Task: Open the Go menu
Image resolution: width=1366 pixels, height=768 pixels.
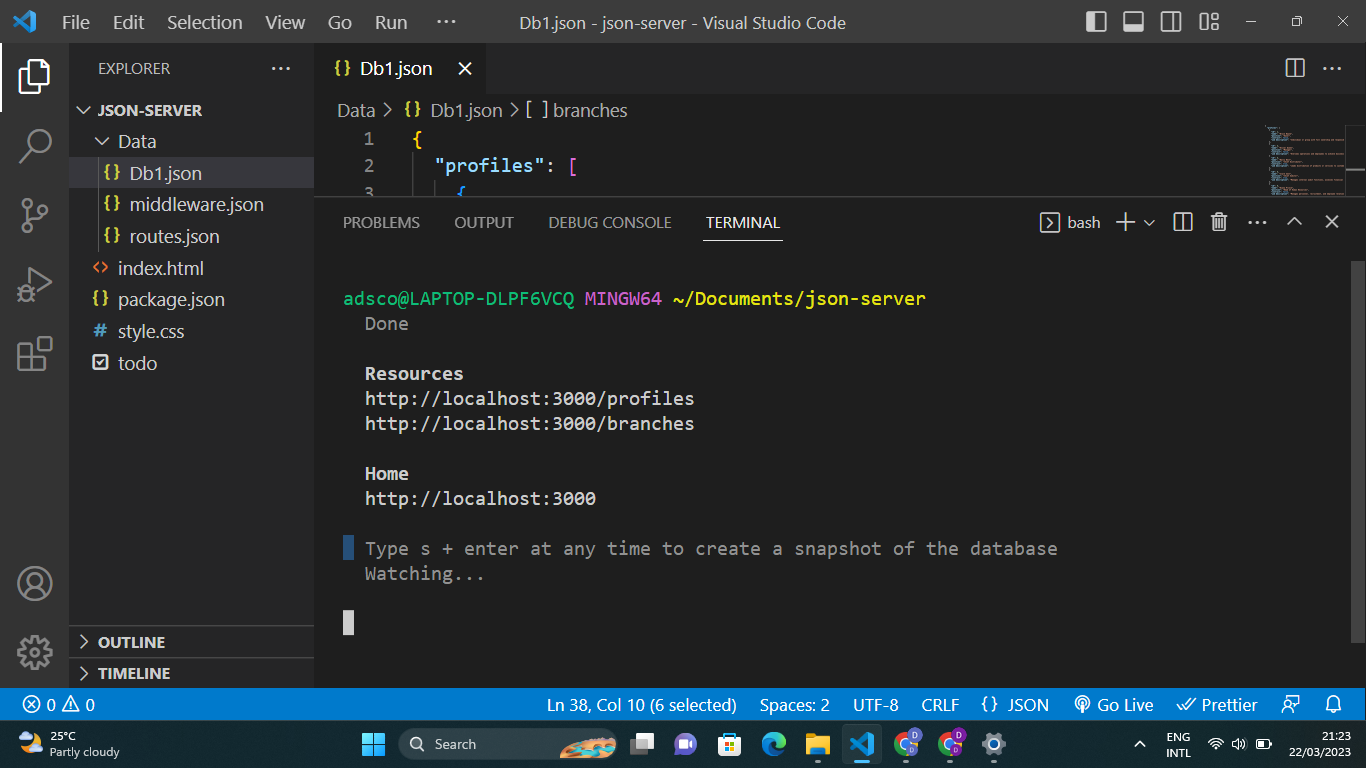Action: pyautogui.click(x=340, y=22)
